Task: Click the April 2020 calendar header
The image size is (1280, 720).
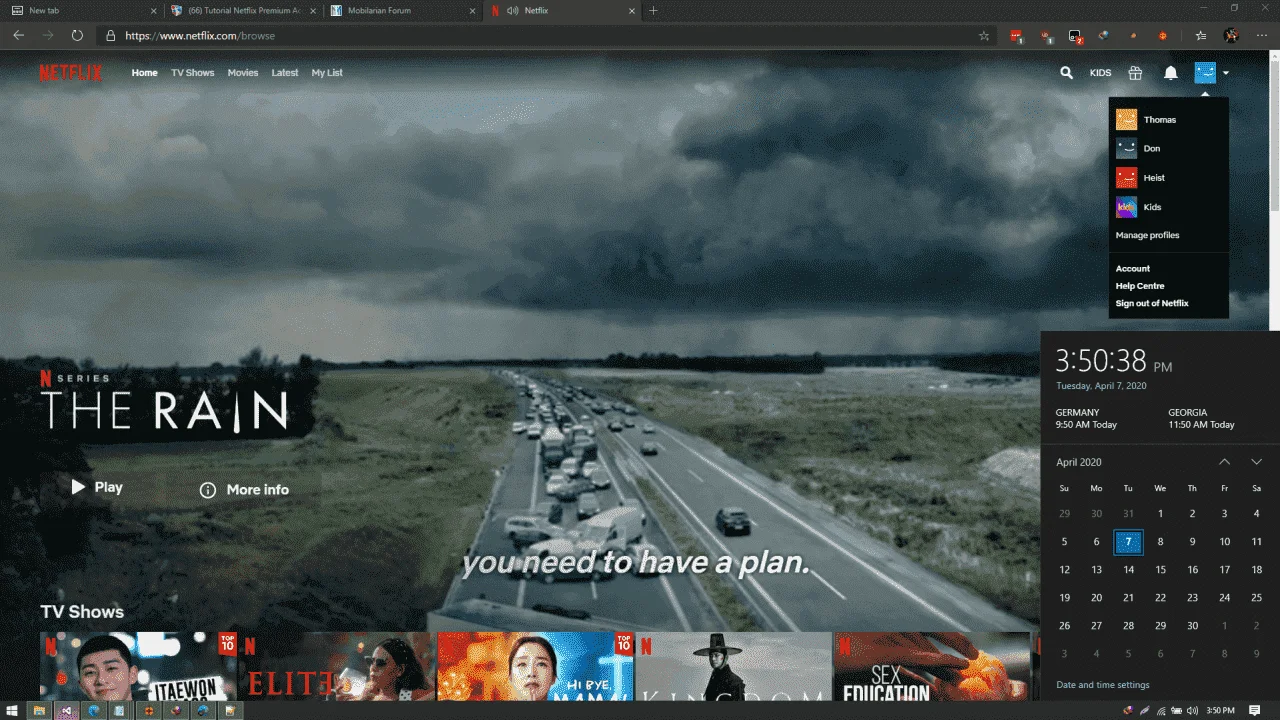Action: pyautogui.click(x=1079, y=462)
